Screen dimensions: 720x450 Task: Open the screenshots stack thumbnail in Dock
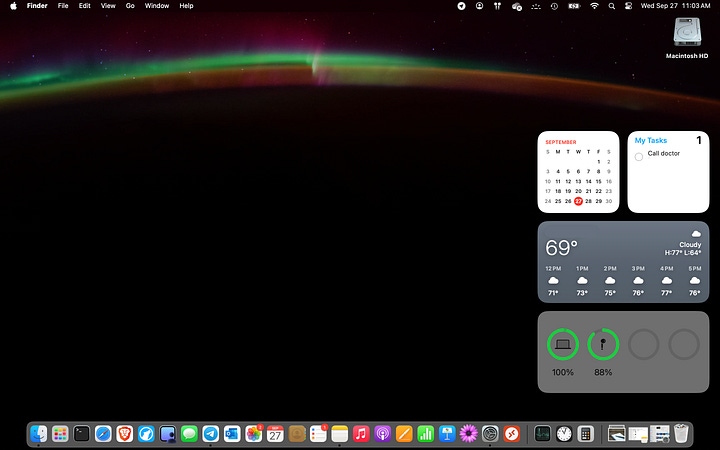point(659,433)
